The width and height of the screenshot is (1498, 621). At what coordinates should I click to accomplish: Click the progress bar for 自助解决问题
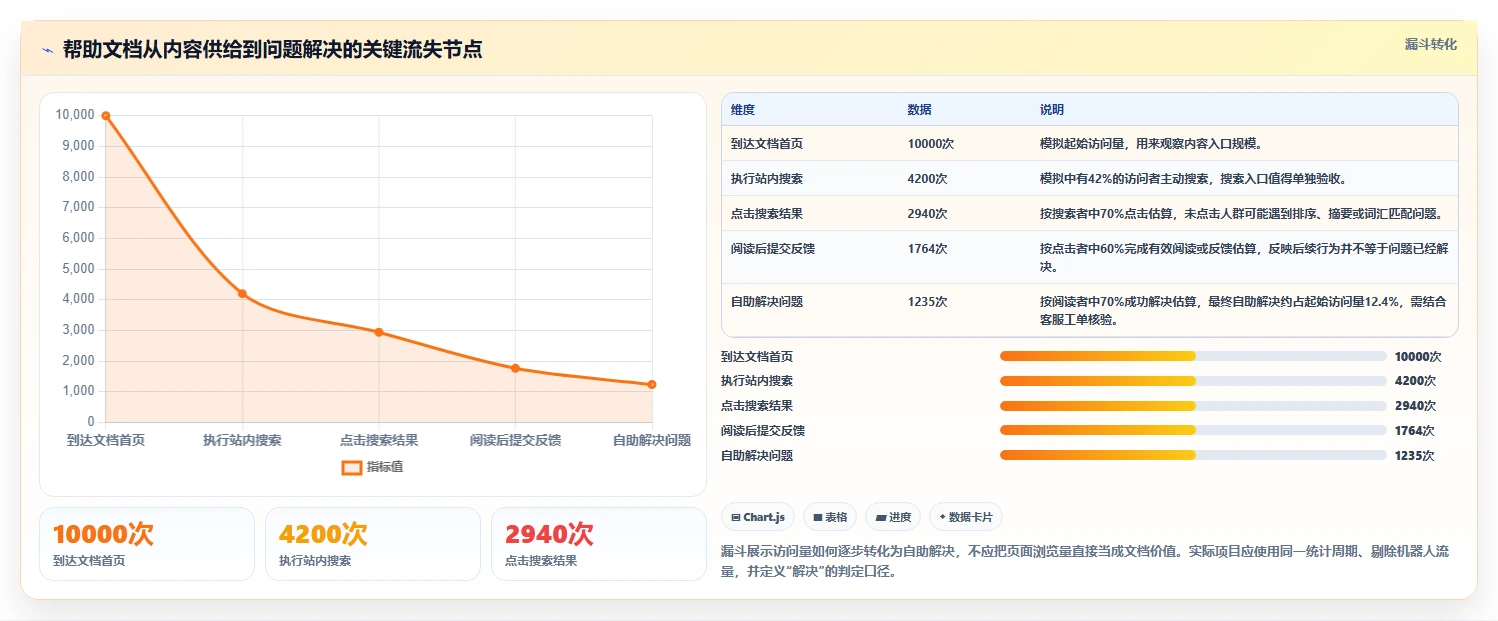pos(1193,455)
